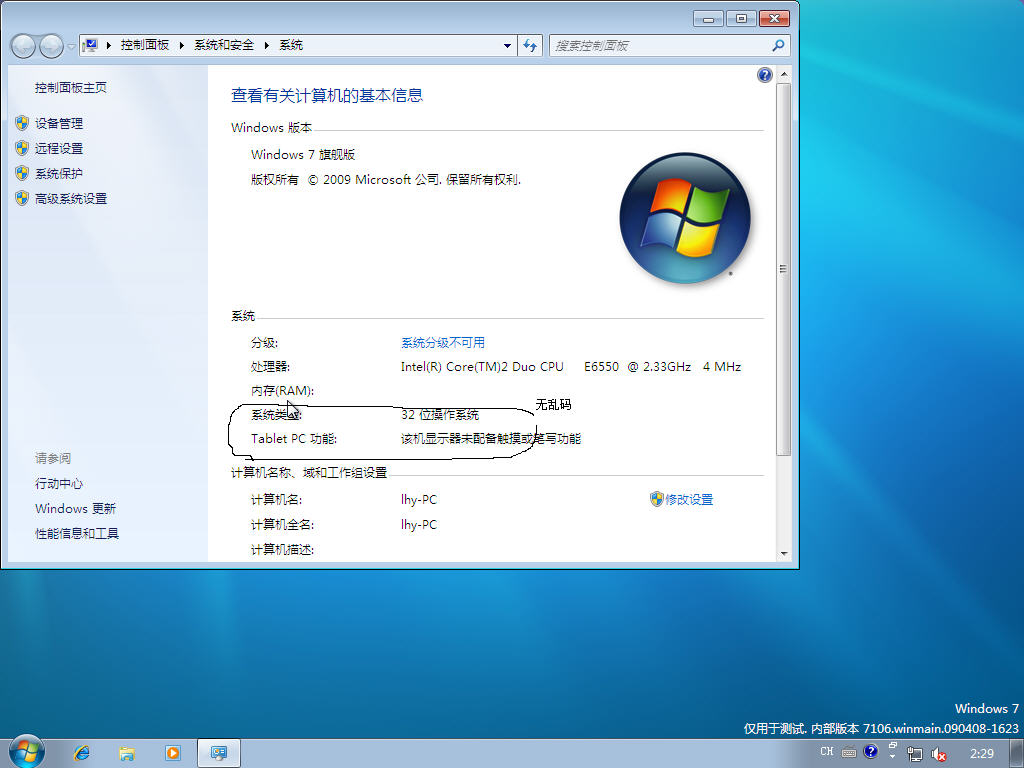Viewport: 1024px width, 768px height.
Task: Click the Show desktop button
Action: pos(1016,754)
